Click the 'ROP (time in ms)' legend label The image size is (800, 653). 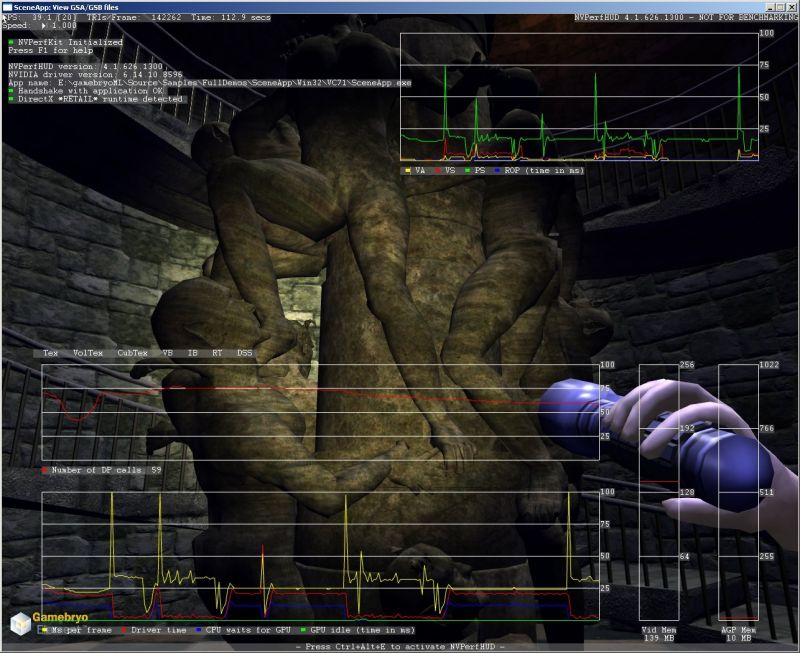[544, 170]
